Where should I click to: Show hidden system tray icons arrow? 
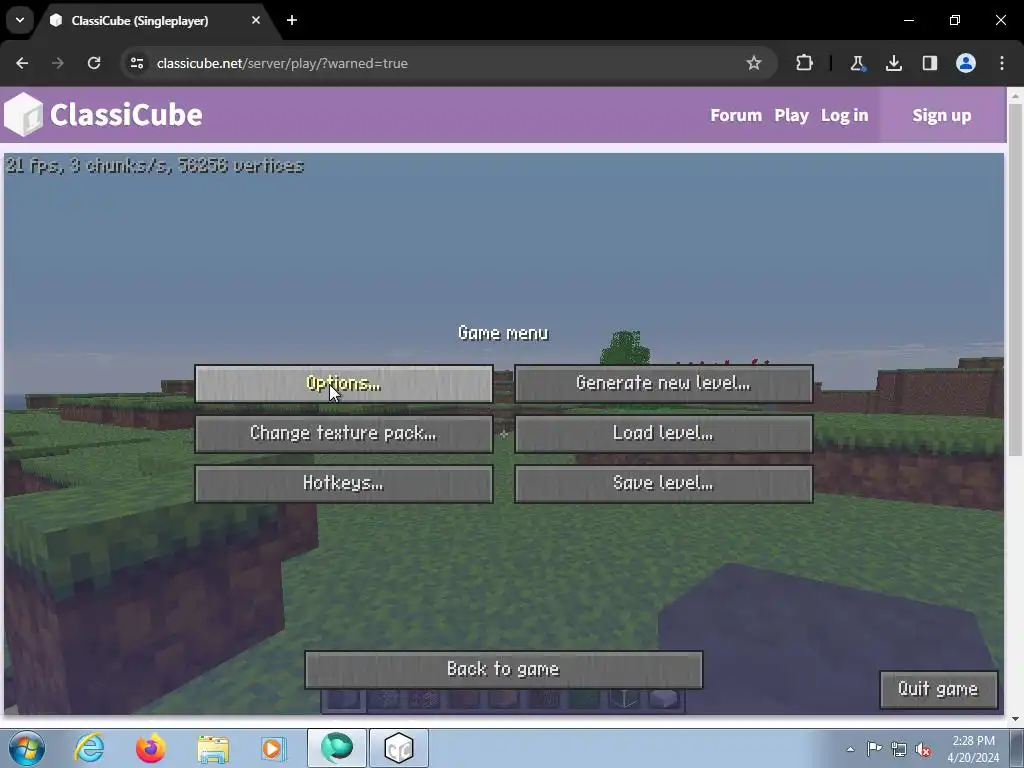[x=850, y=749]
